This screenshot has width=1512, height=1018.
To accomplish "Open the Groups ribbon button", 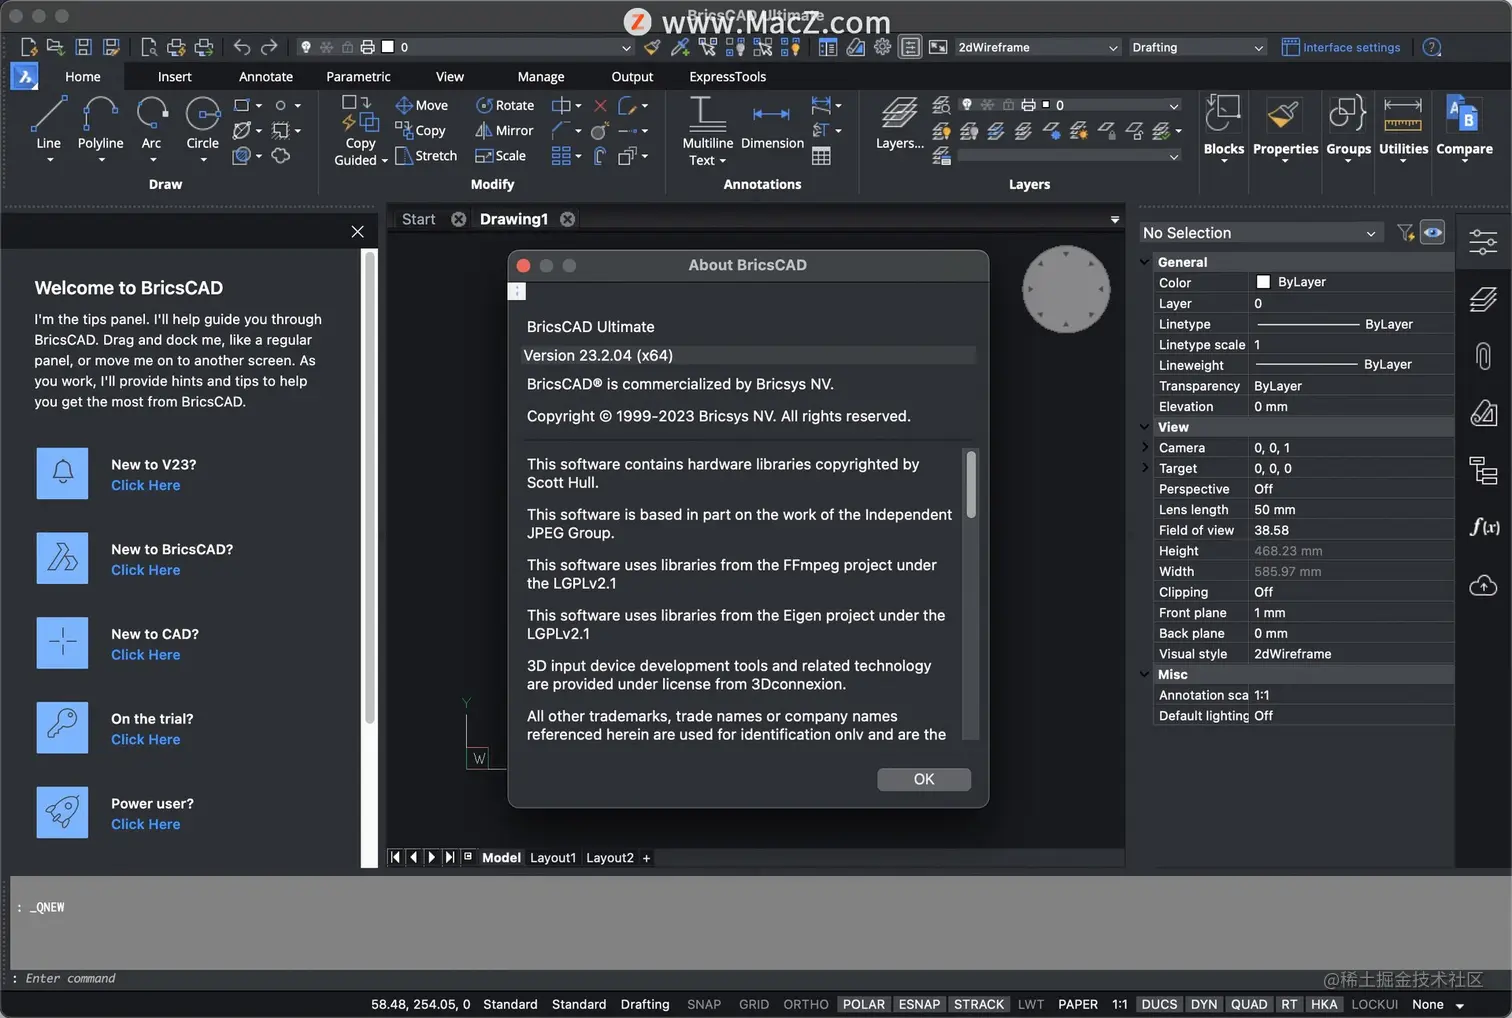I will [1348, 127].
